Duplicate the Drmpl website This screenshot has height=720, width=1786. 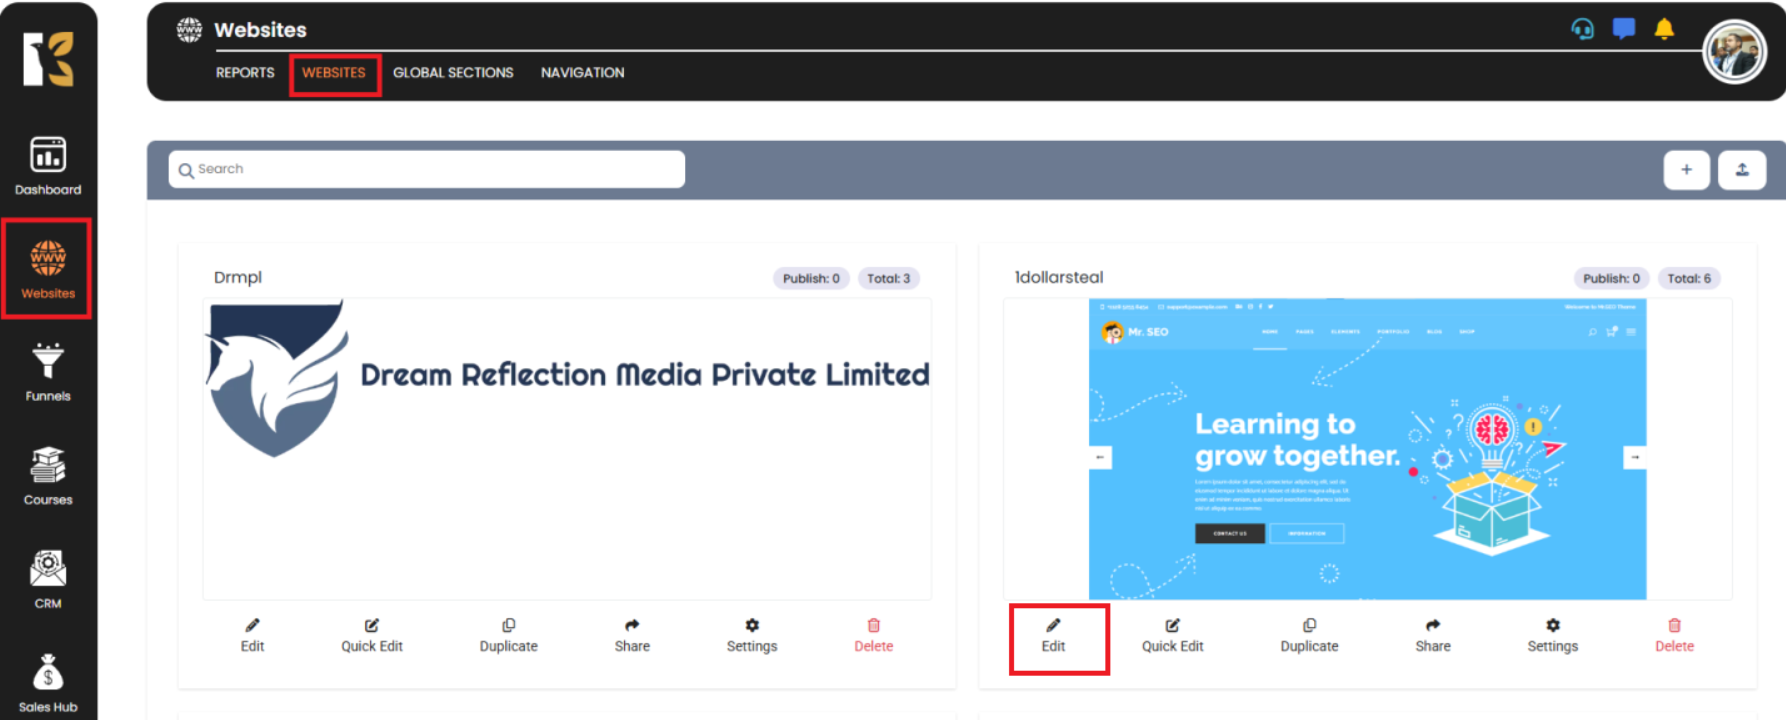click(508, 636)
